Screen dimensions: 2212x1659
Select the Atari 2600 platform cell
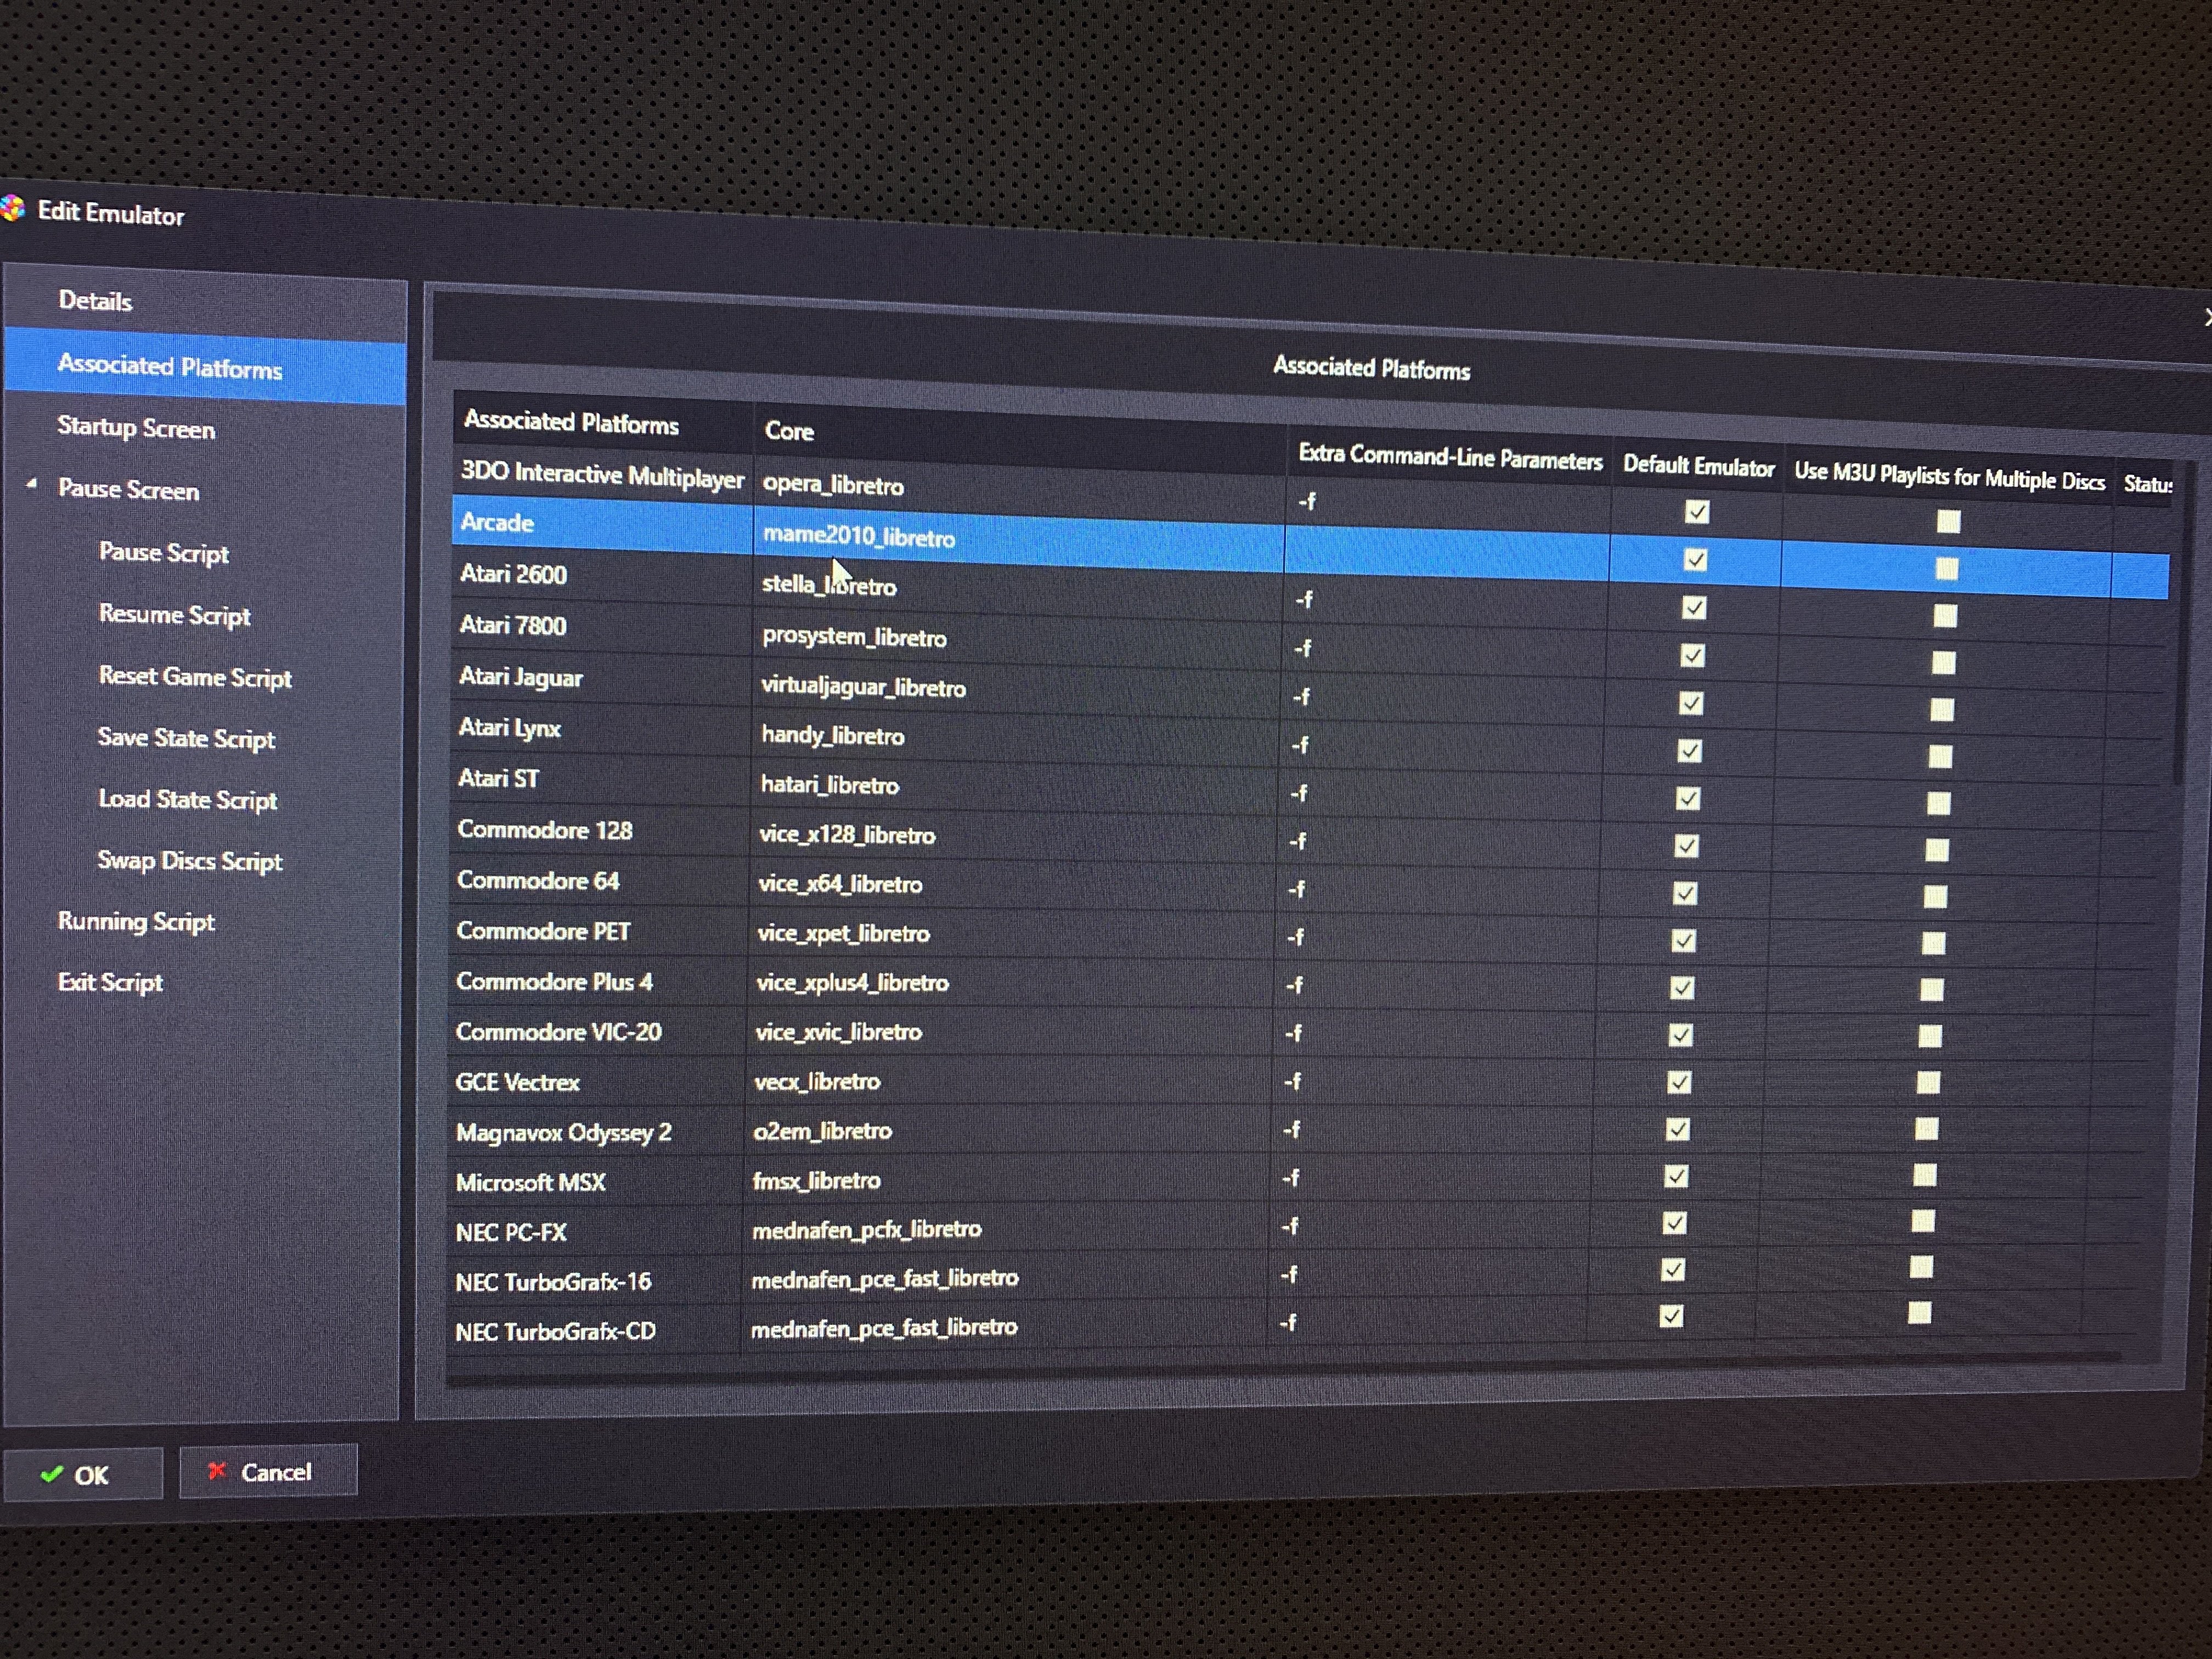602,575
